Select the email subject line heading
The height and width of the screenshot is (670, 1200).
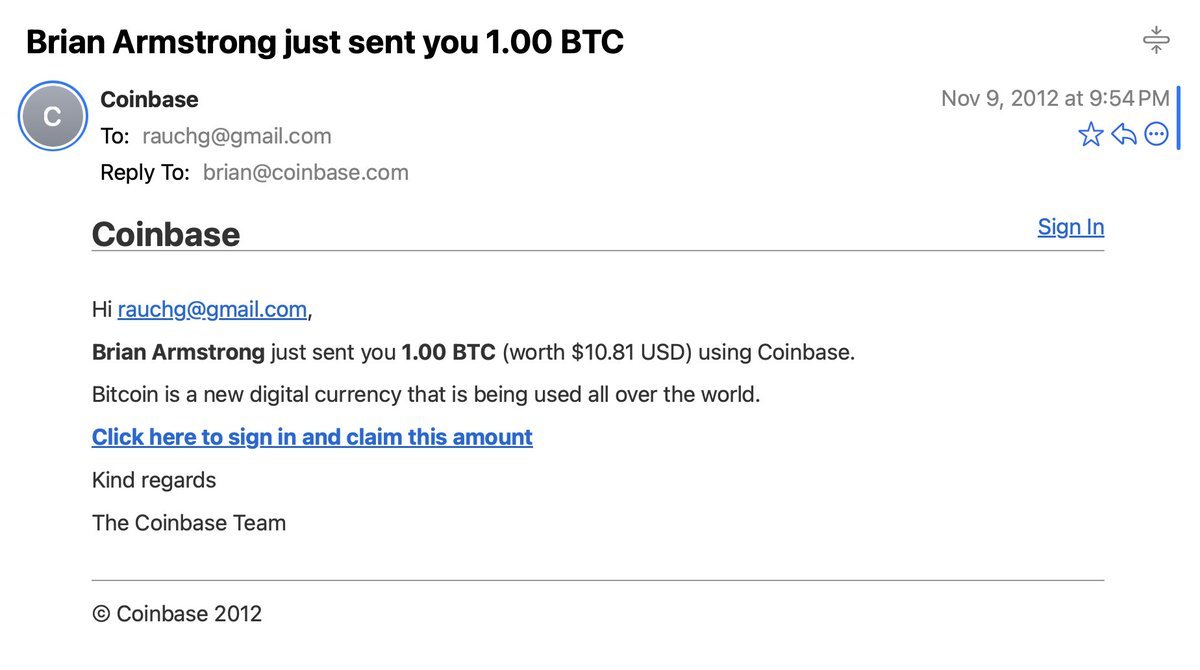click(x=325, y=42)
